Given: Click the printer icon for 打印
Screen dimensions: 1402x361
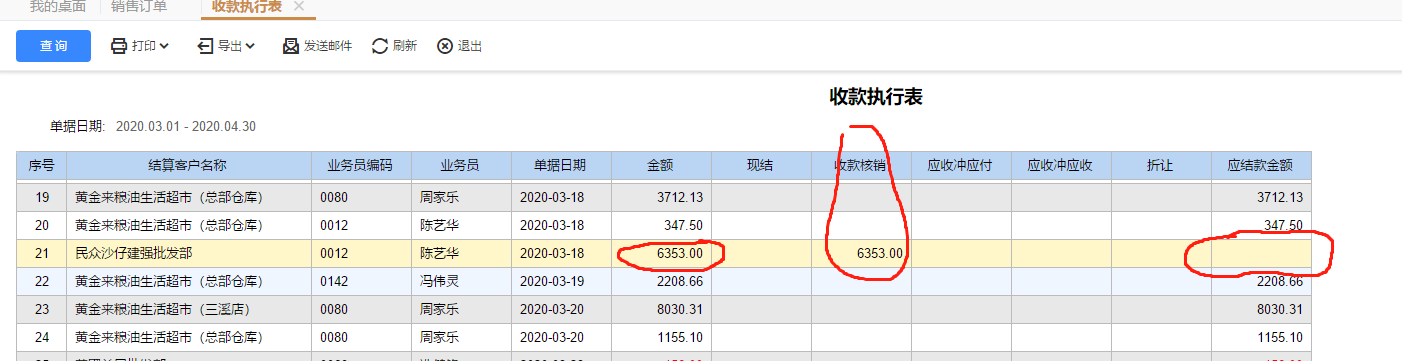Looking at the screenshot, I should pyautogui.click(x=119, y=46).
